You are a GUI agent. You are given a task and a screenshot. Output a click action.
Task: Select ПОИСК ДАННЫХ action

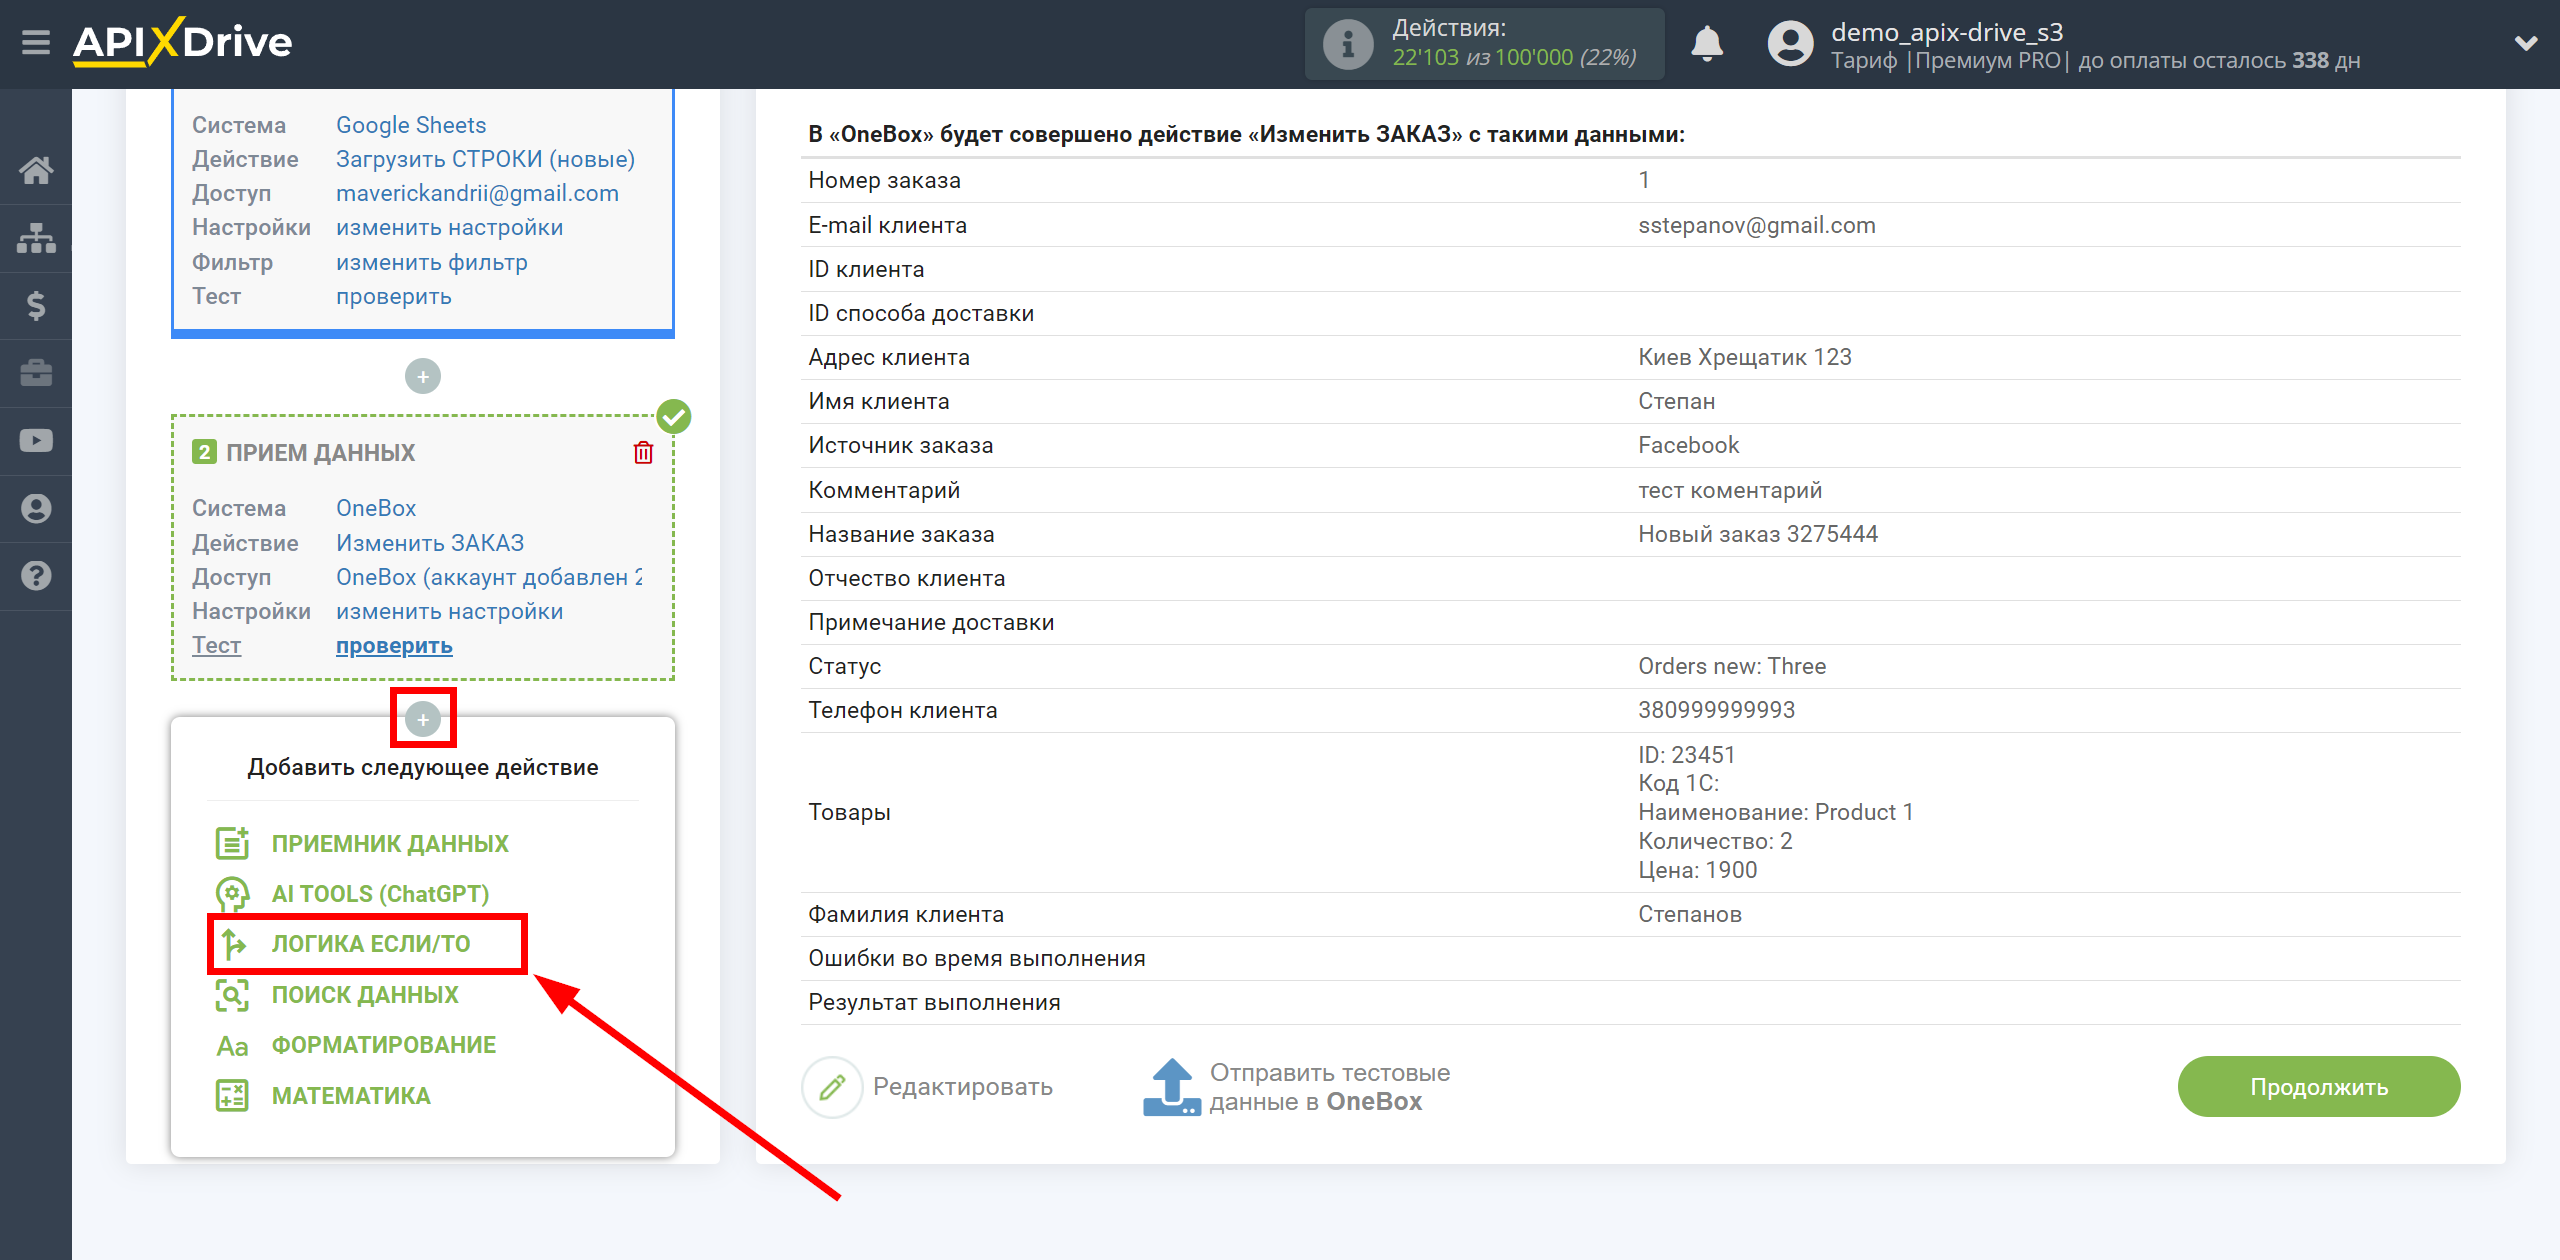tap(365, 995)
